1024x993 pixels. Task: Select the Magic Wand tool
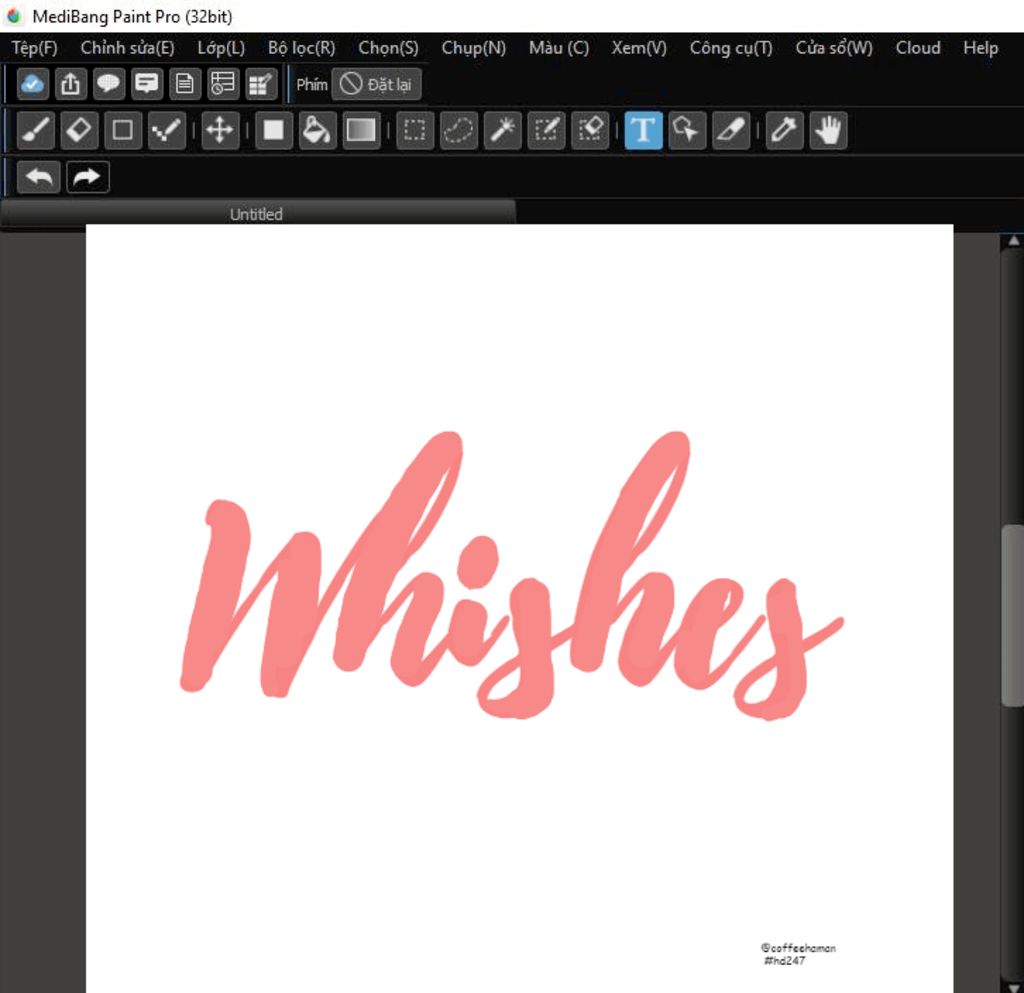click(502, 131)
